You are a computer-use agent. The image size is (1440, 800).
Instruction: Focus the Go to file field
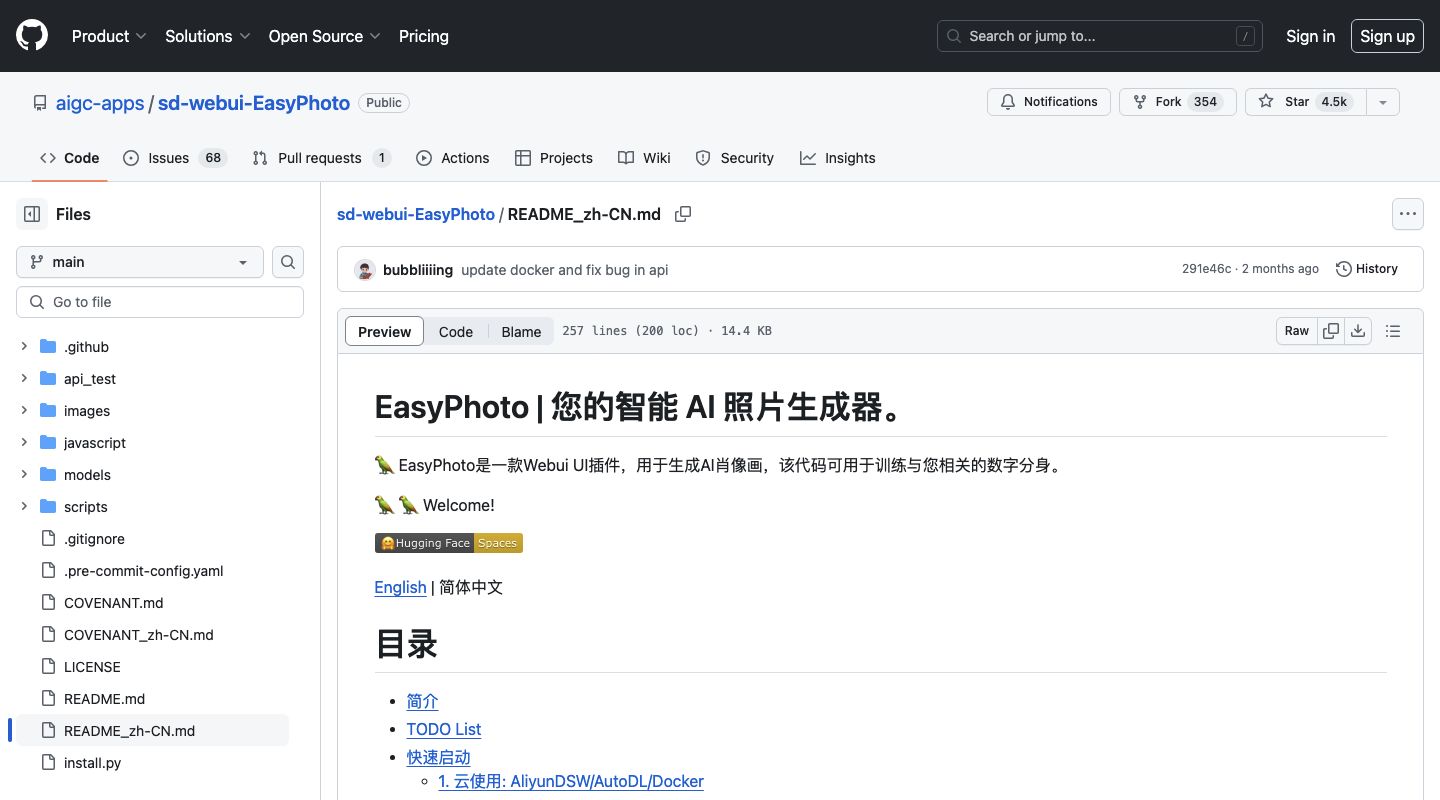click(160, 302)
